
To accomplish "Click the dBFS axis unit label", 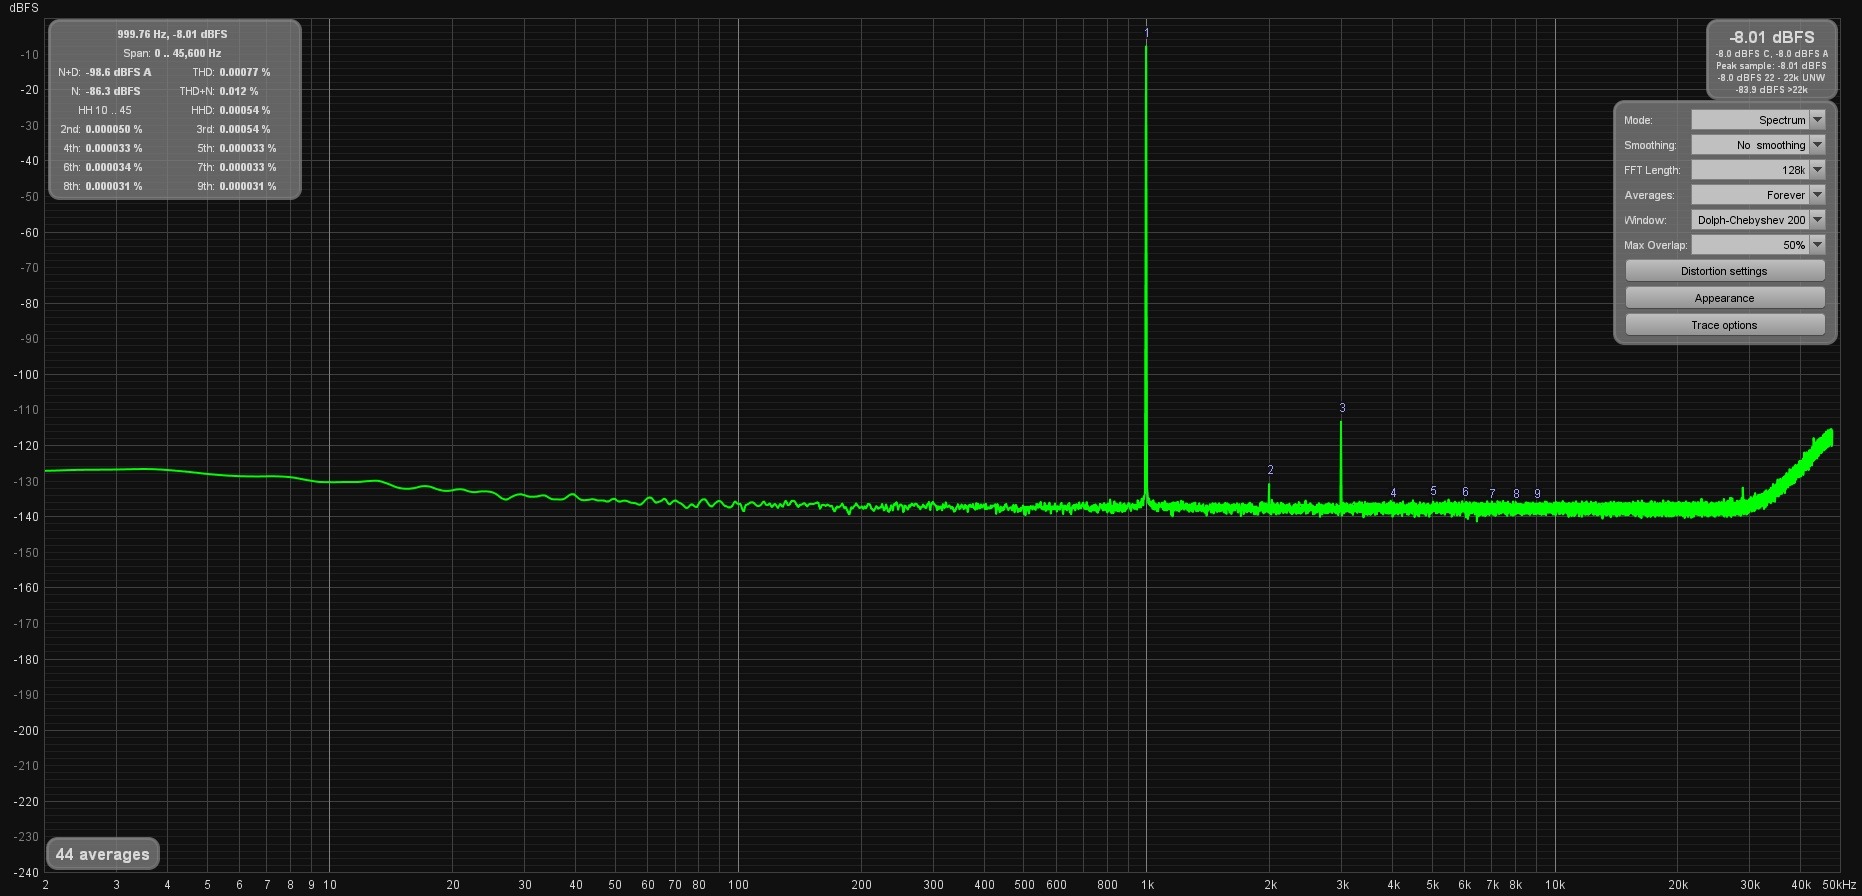I will pyautogui.click(x=24, y=8).
